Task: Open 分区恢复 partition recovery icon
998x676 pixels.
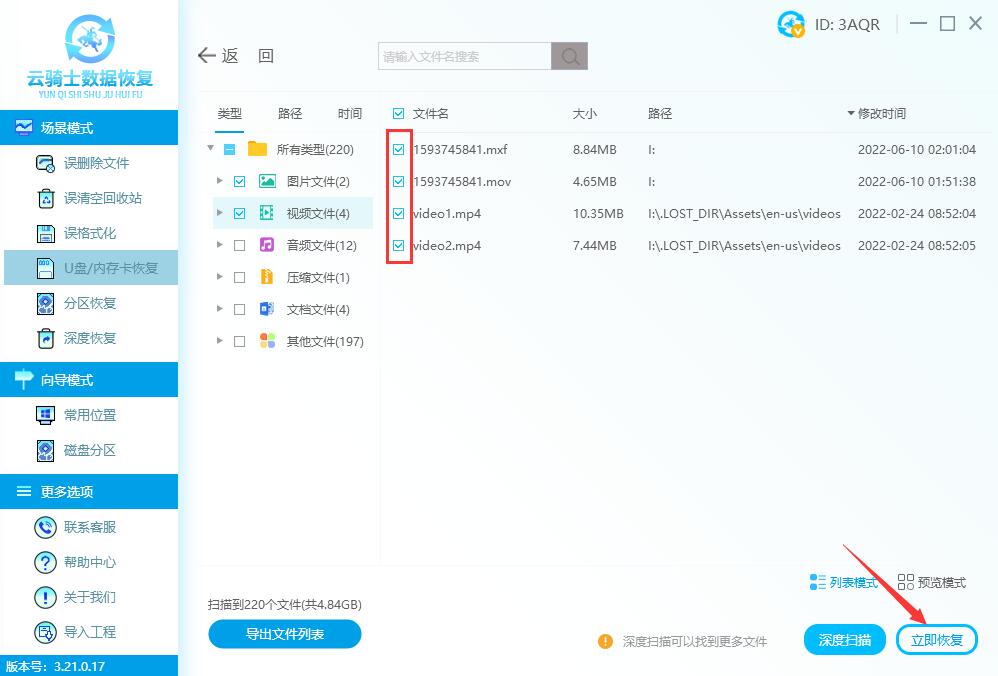Action: click(46, 304)
